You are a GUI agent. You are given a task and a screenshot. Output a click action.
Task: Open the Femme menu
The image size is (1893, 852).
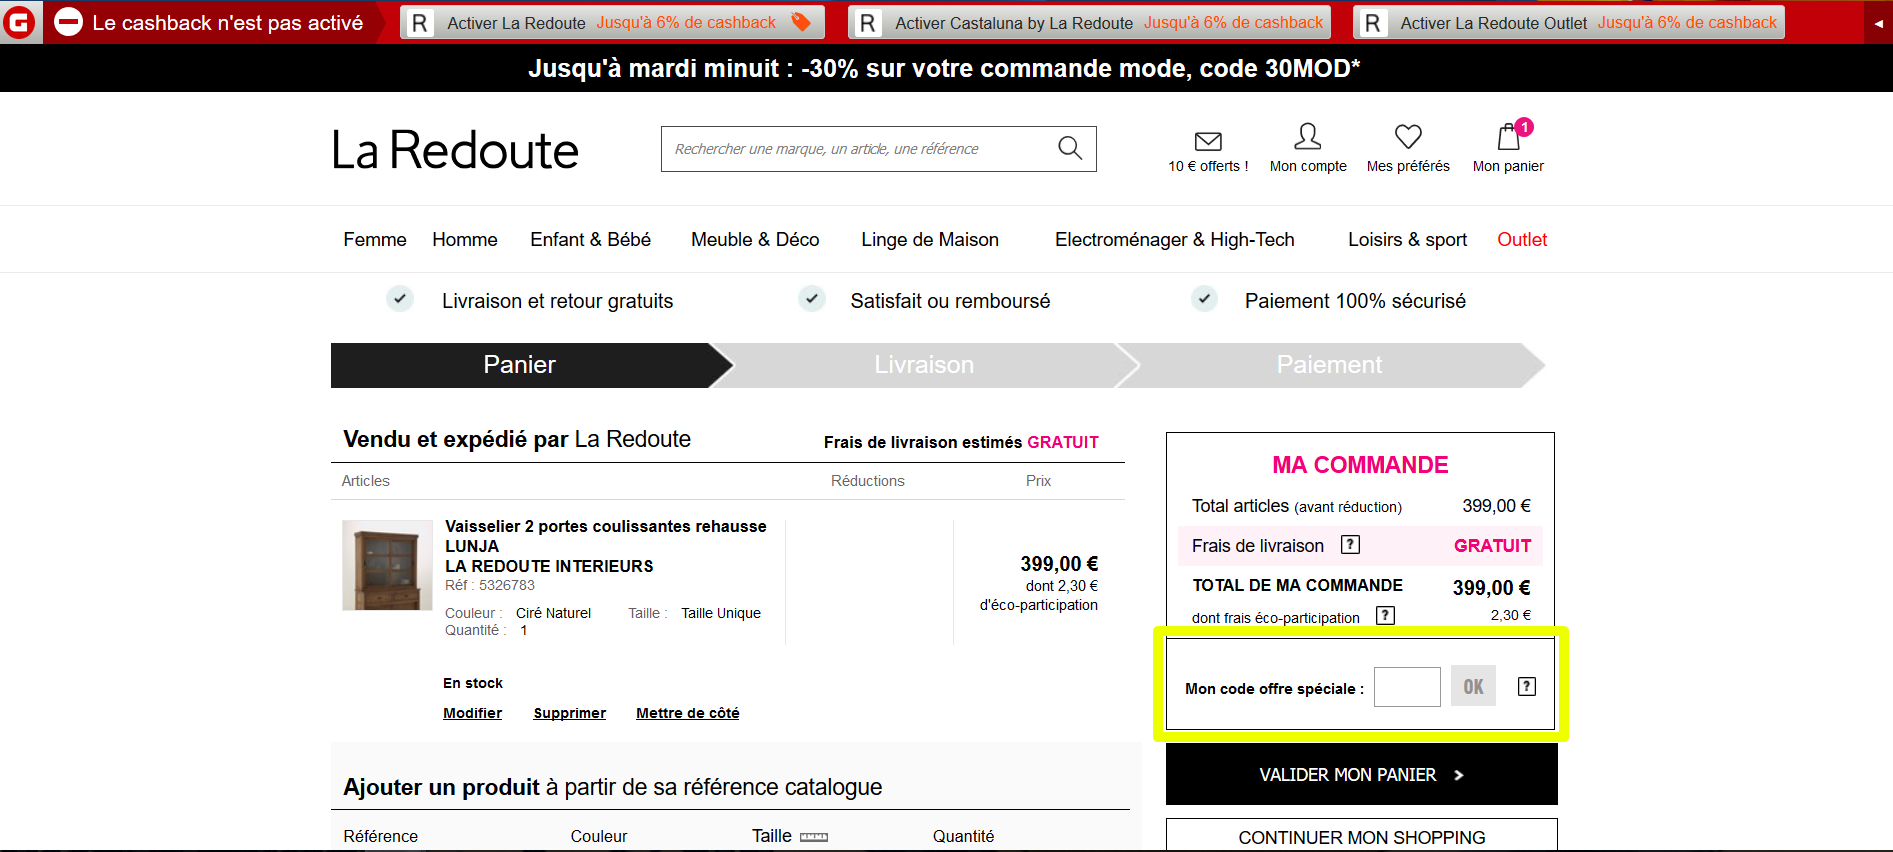375,240
